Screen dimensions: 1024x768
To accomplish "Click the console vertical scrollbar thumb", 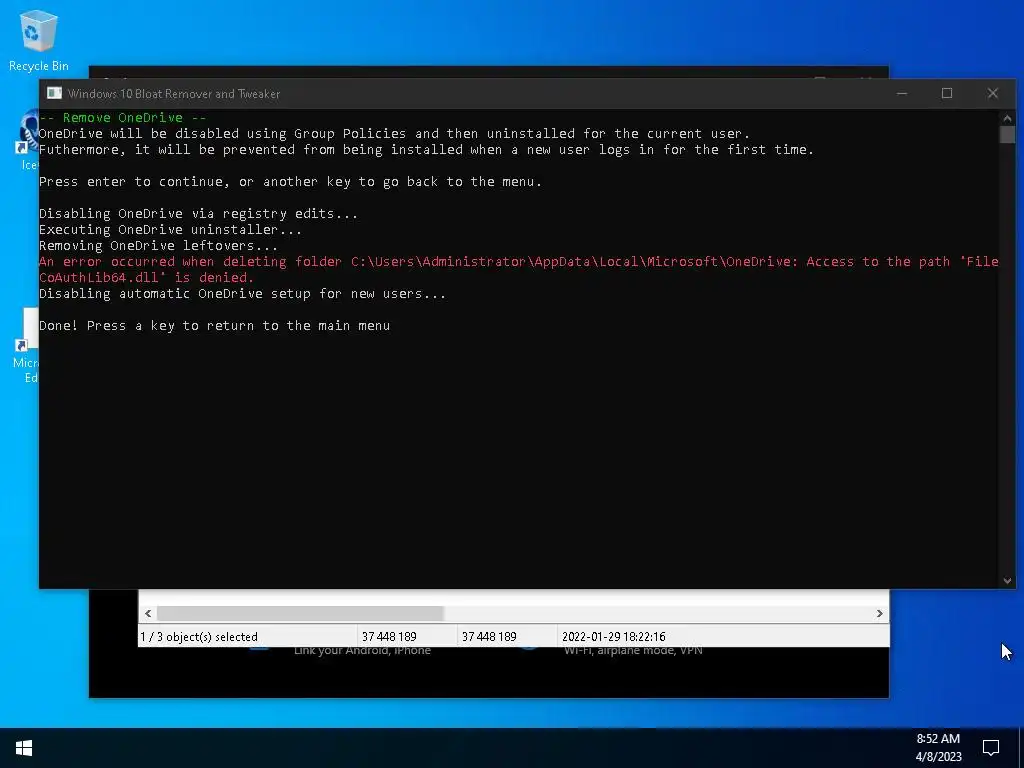I will point(1007,135).
